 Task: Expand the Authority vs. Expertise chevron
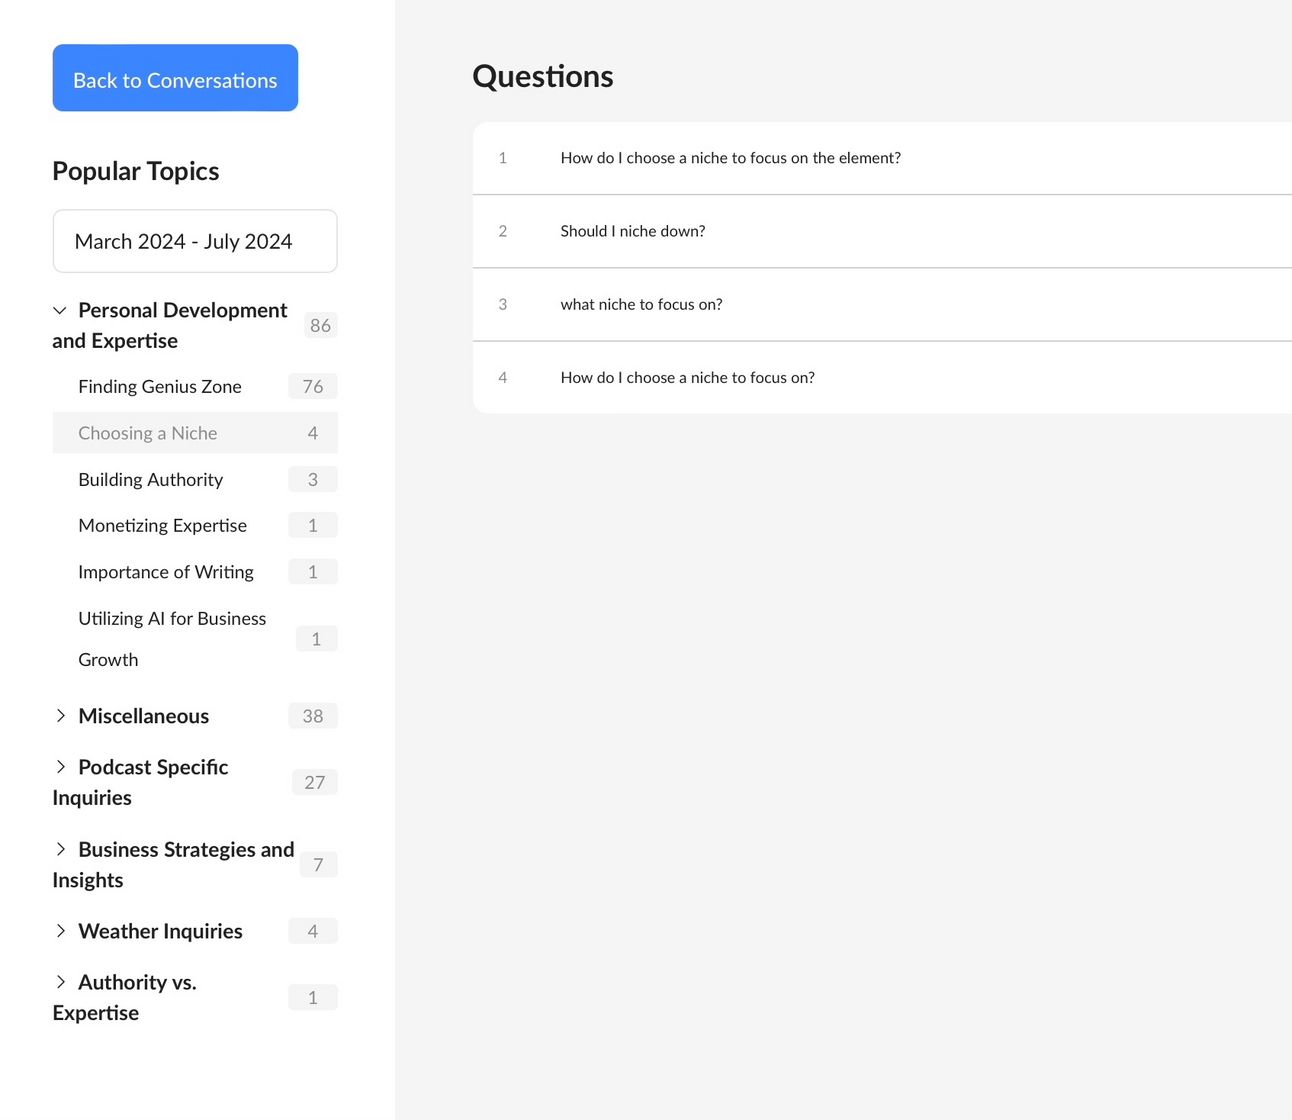coord(61,982)
